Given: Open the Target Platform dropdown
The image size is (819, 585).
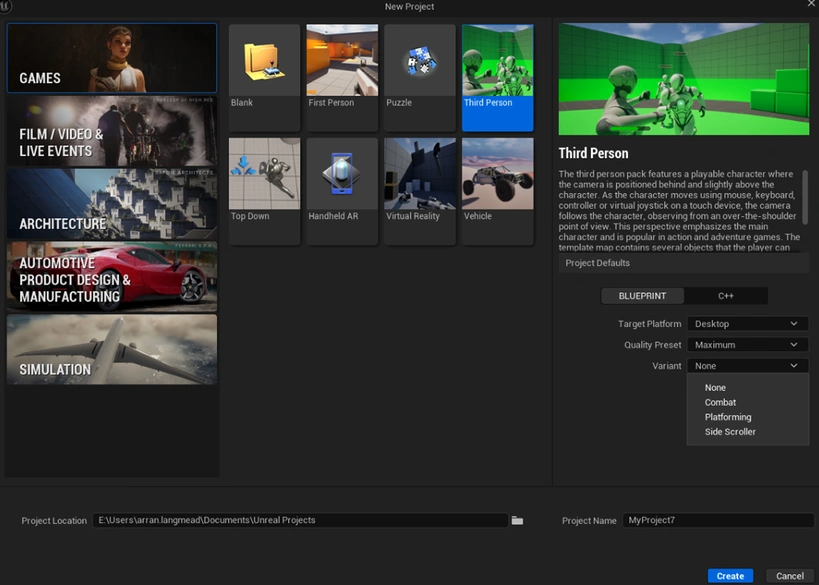Looking at the screenshot, I should 747,324.
